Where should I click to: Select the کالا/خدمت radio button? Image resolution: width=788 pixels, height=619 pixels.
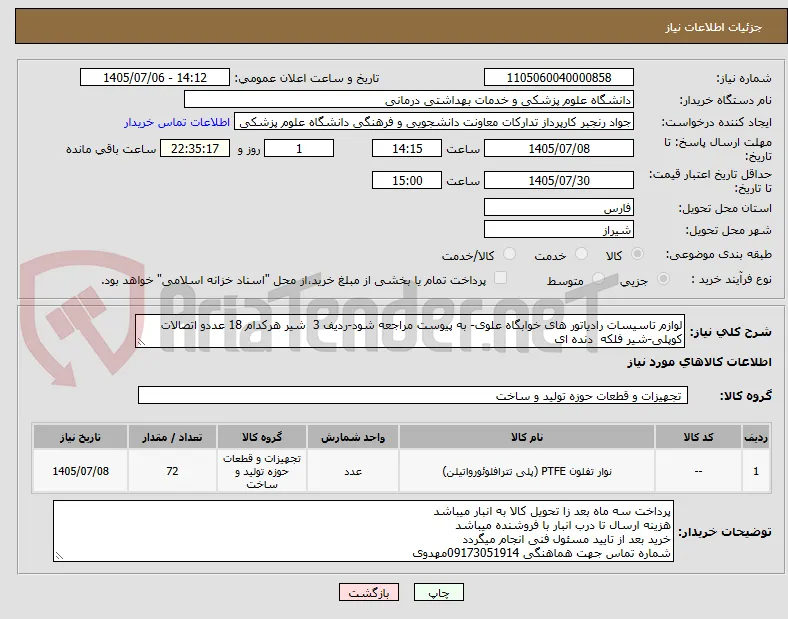point(510,254)
